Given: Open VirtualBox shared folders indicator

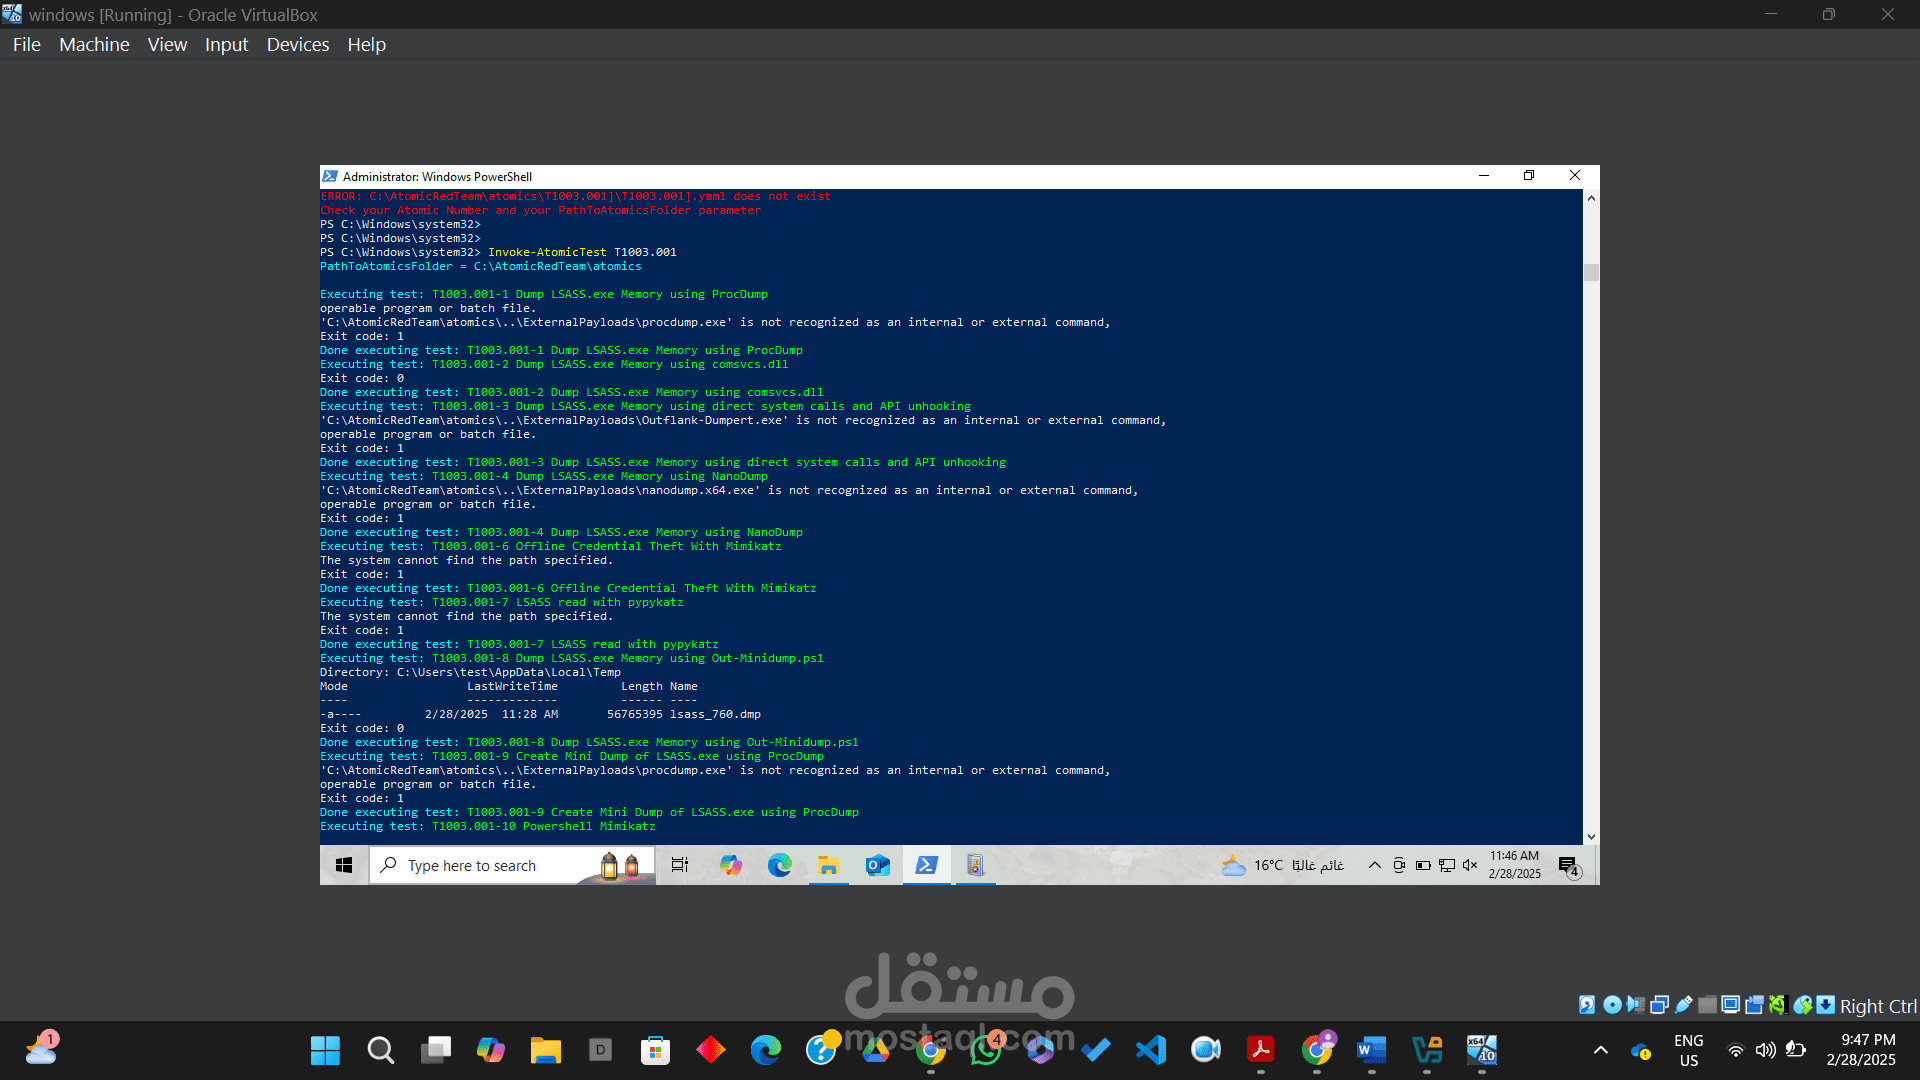Looking at the screenshot, I should tap(1708, 1005).
